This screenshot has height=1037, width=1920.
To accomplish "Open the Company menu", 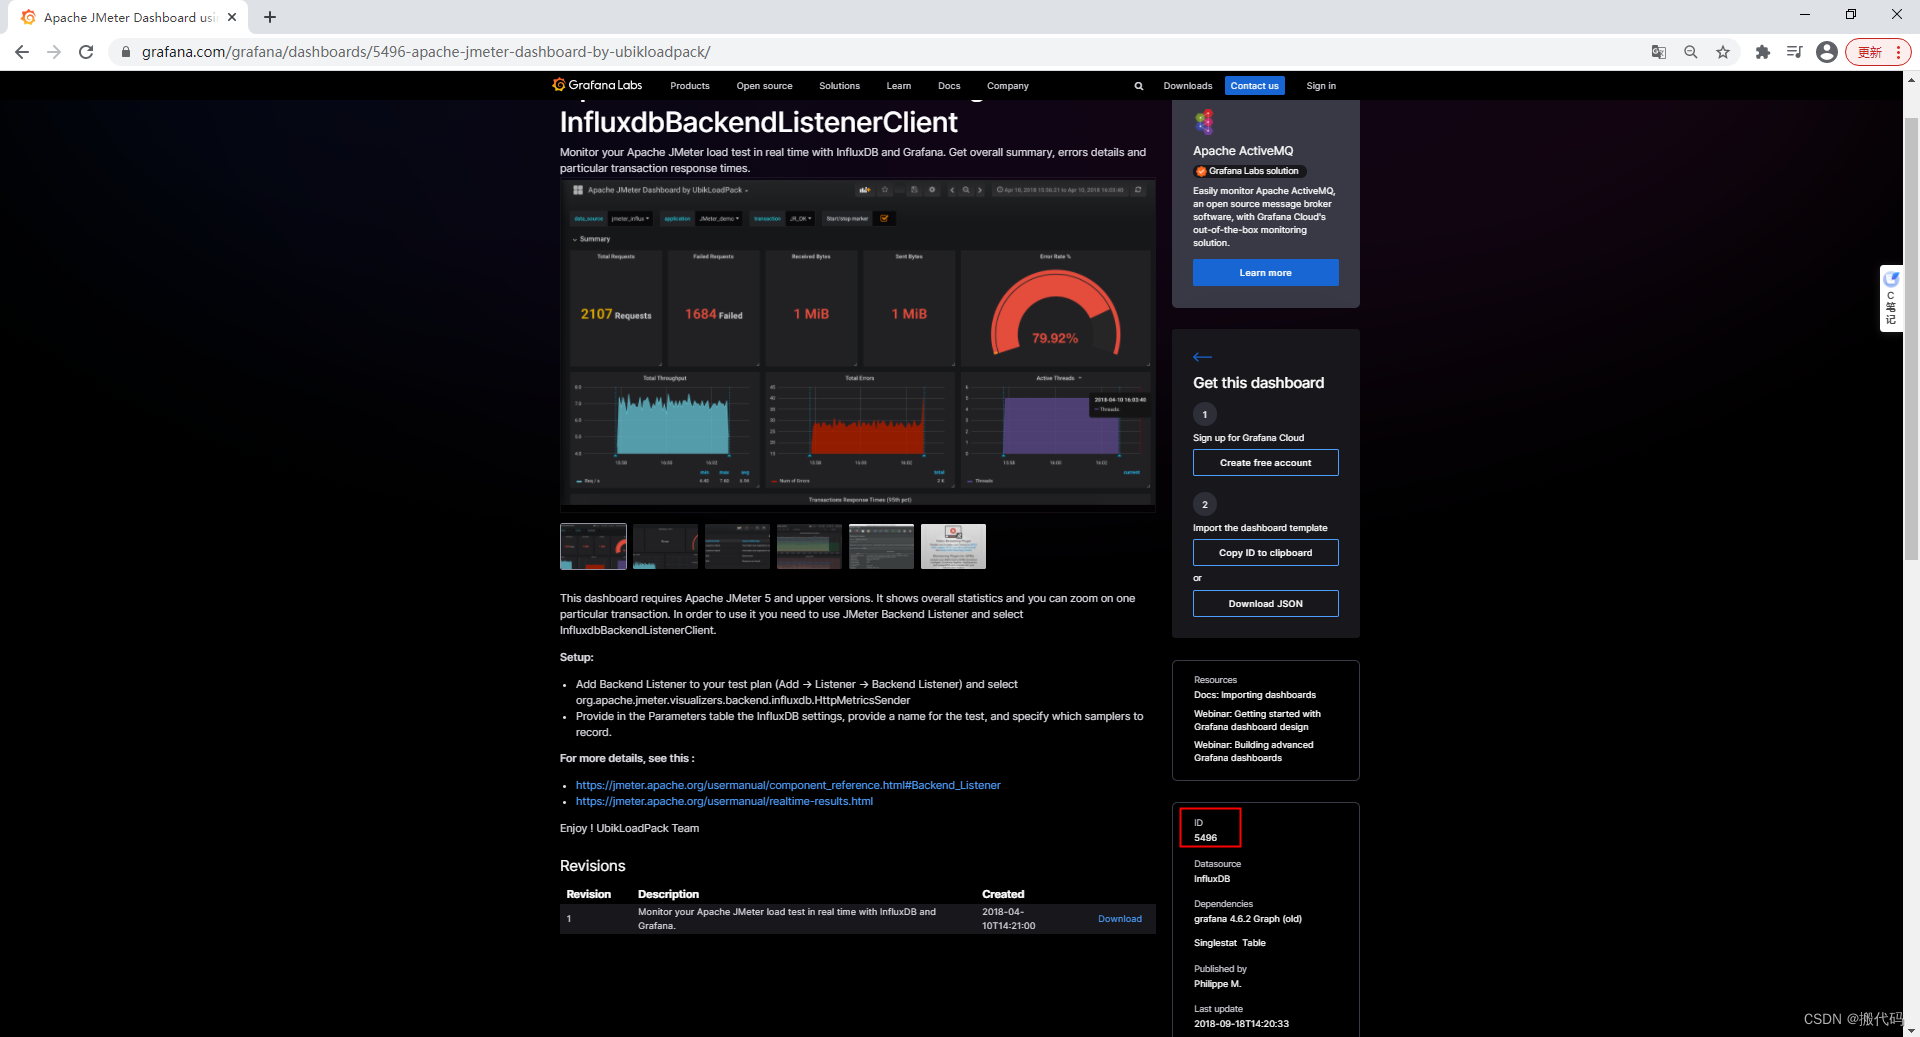I will (x=1007, y=86).
